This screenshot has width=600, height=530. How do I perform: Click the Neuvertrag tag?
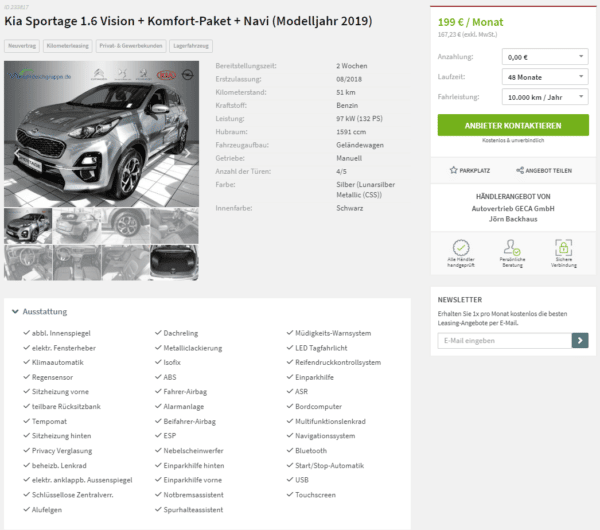(x=22, y=46)
